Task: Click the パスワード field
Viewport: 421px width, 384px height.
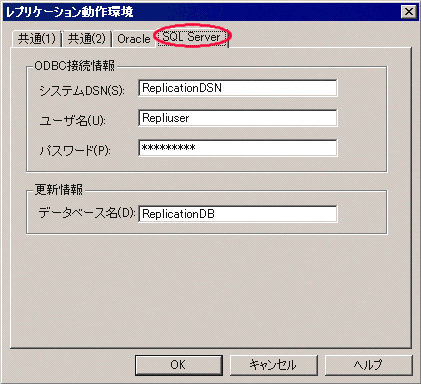Action: 238,148
